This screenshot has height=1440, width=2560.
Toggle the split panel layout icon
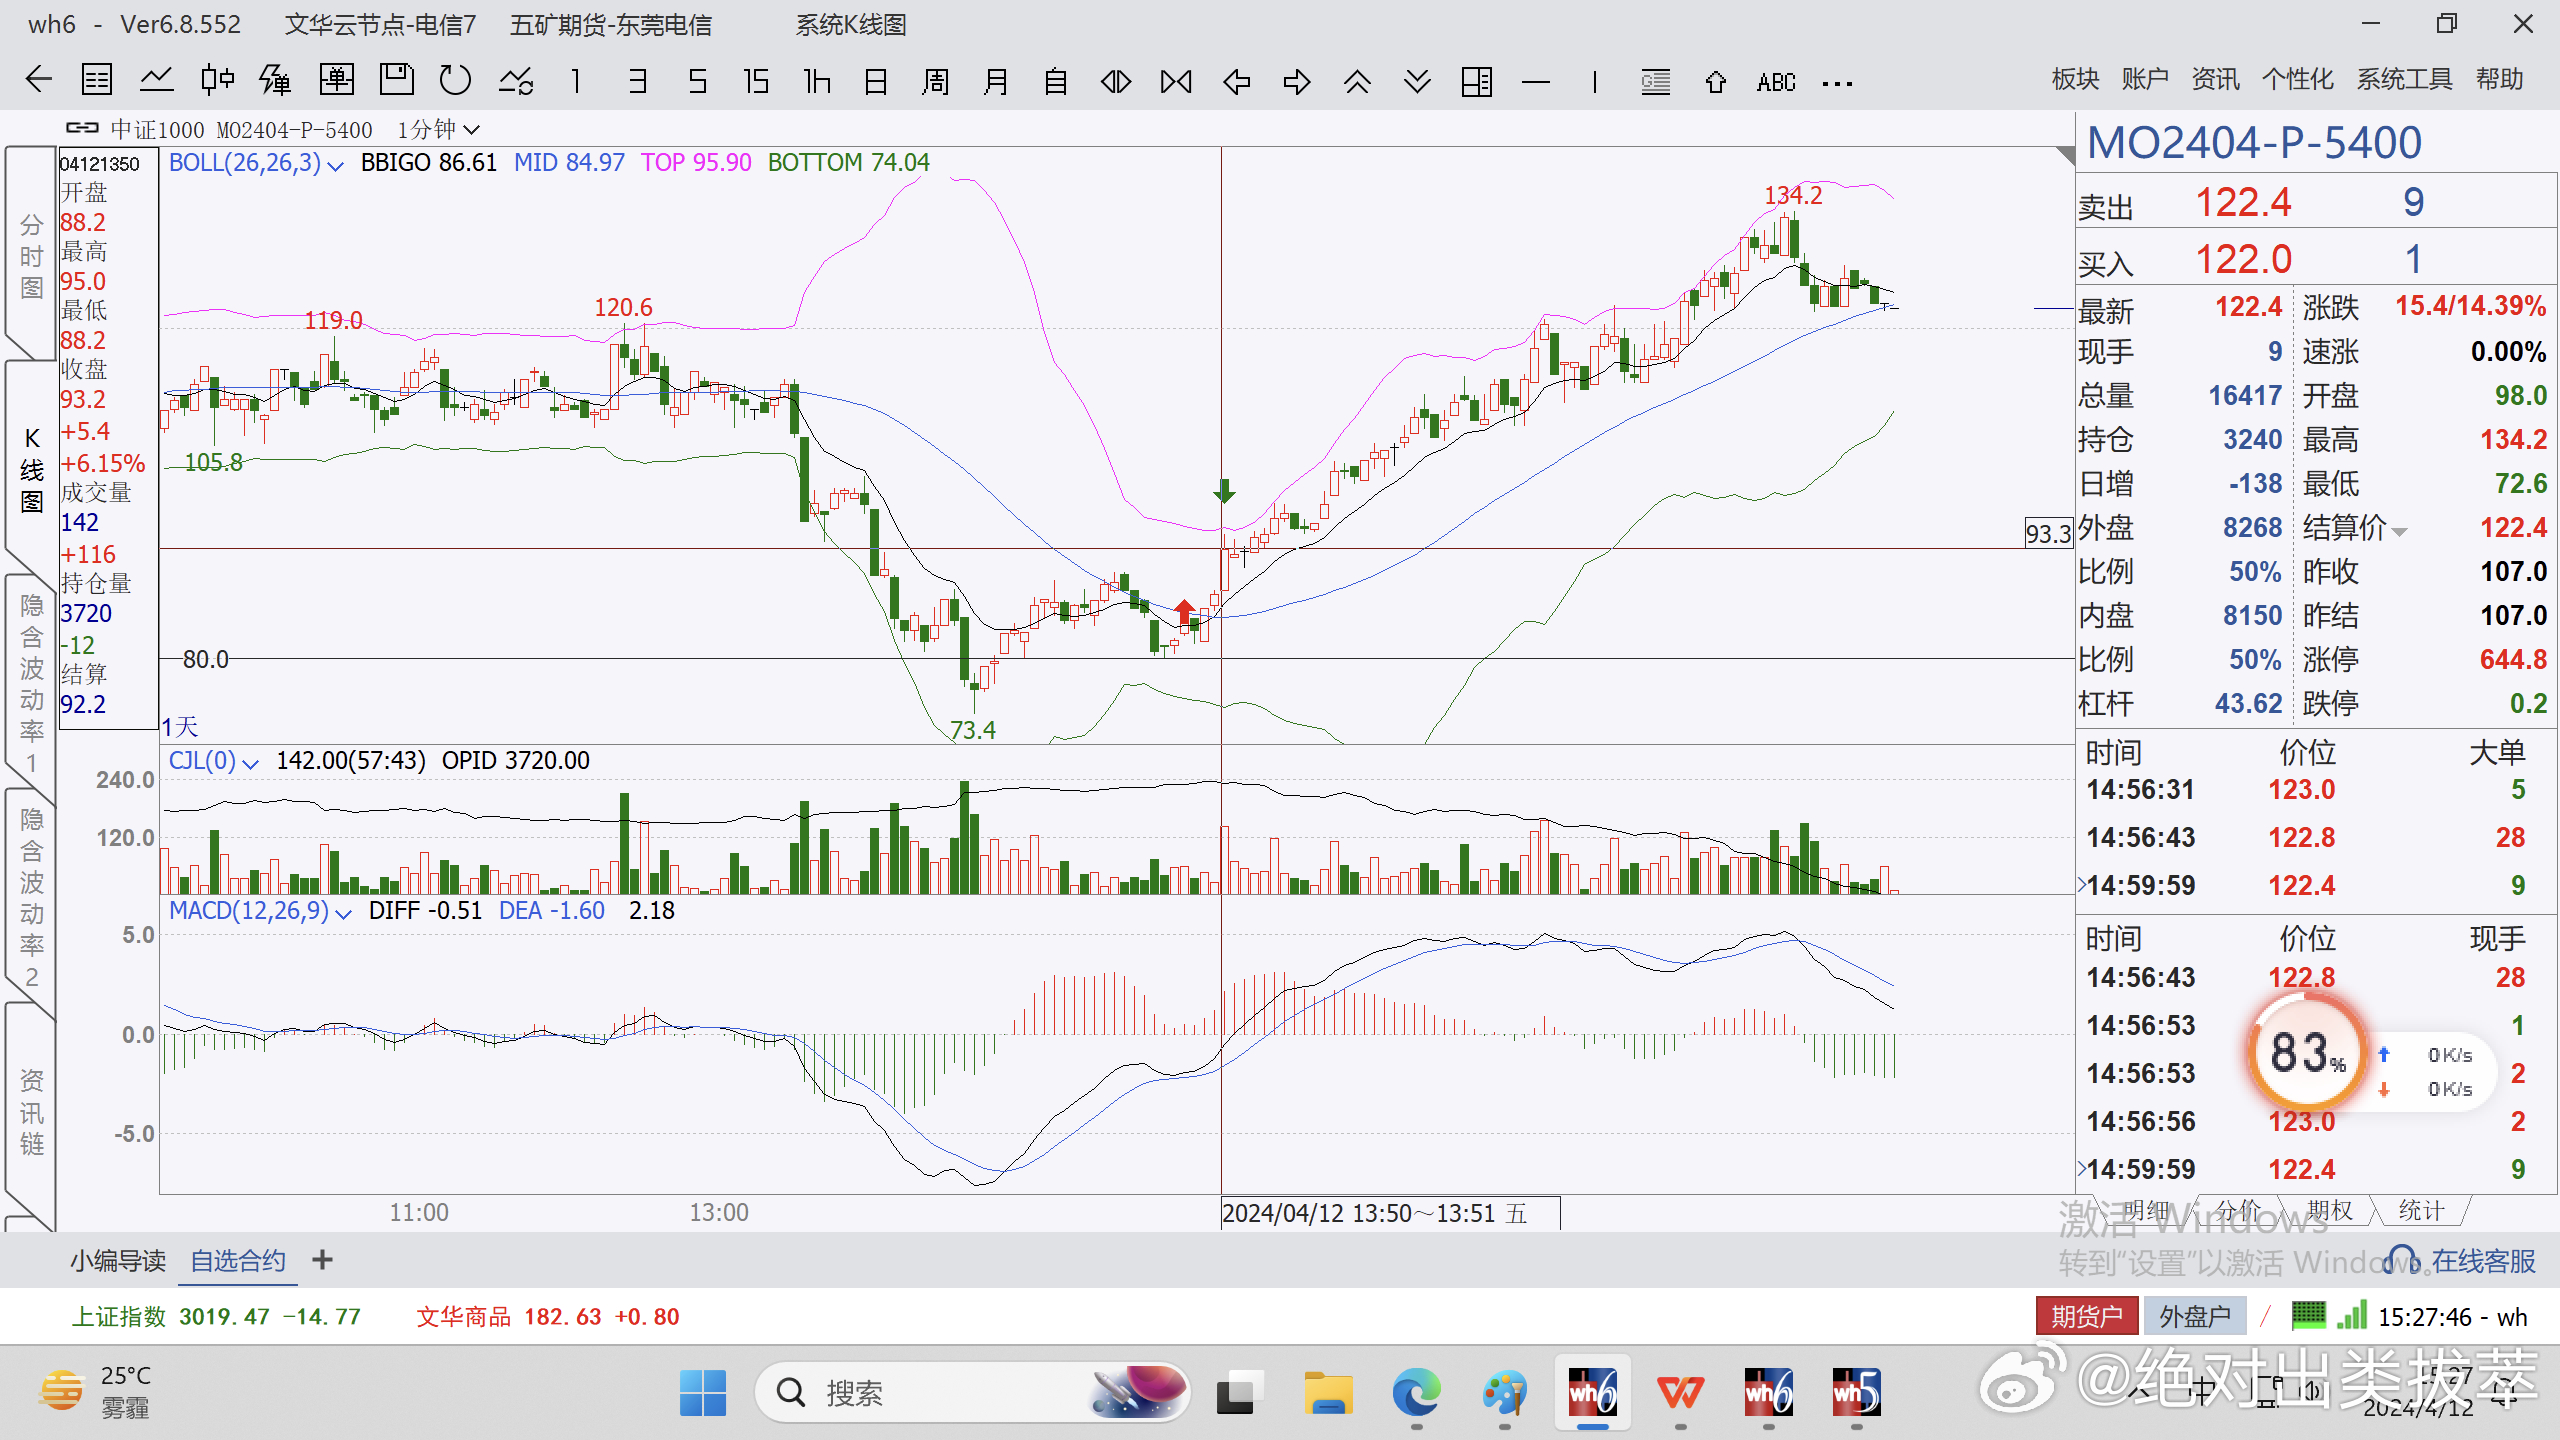[1477, 81]
